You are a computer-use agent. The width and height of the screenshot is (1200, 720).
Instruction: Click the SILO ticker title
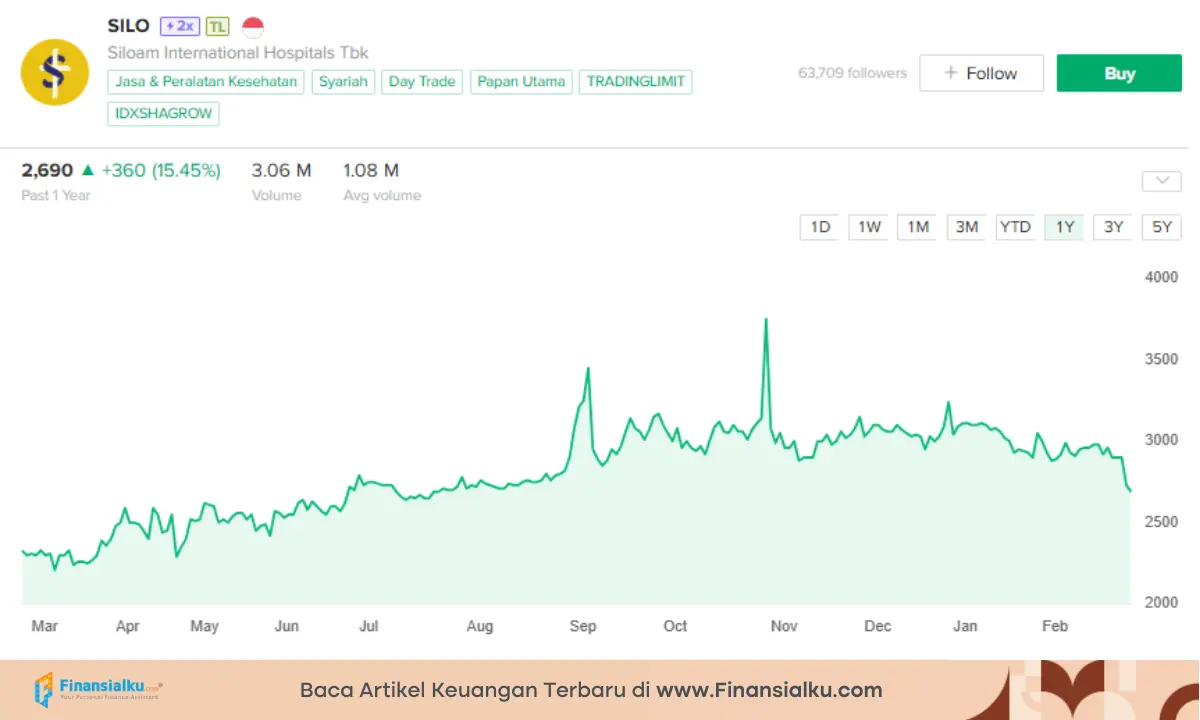coord(128,27)
